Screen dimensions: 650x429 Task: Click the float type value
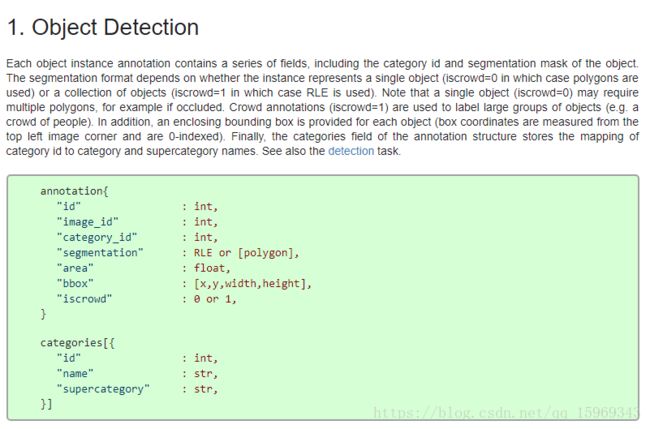212,268
